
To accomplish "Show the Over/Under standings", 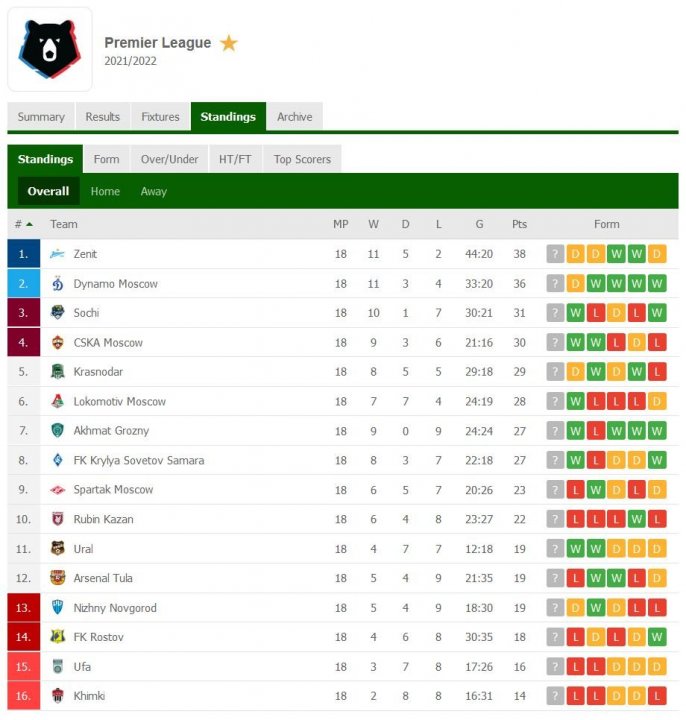I will point(169,159).
